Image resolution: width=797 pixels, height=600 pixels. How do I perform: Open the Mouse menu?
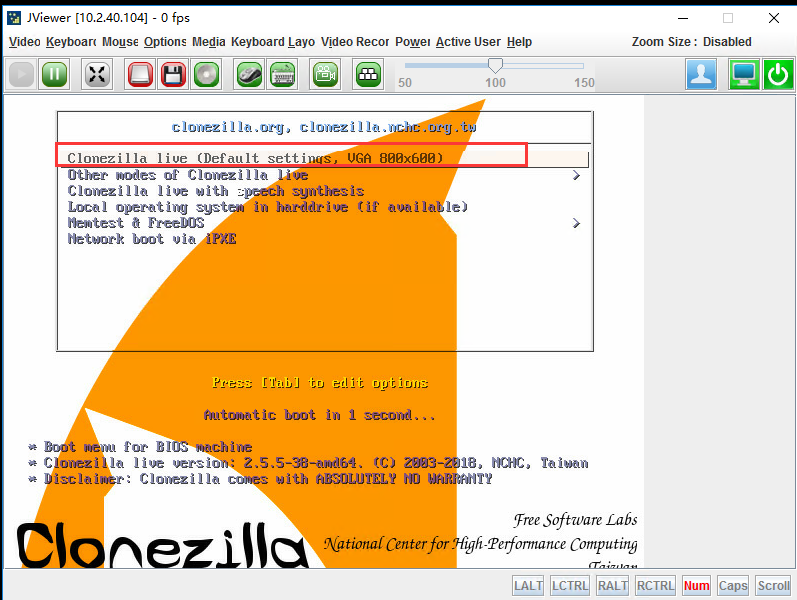pos(120,42)
